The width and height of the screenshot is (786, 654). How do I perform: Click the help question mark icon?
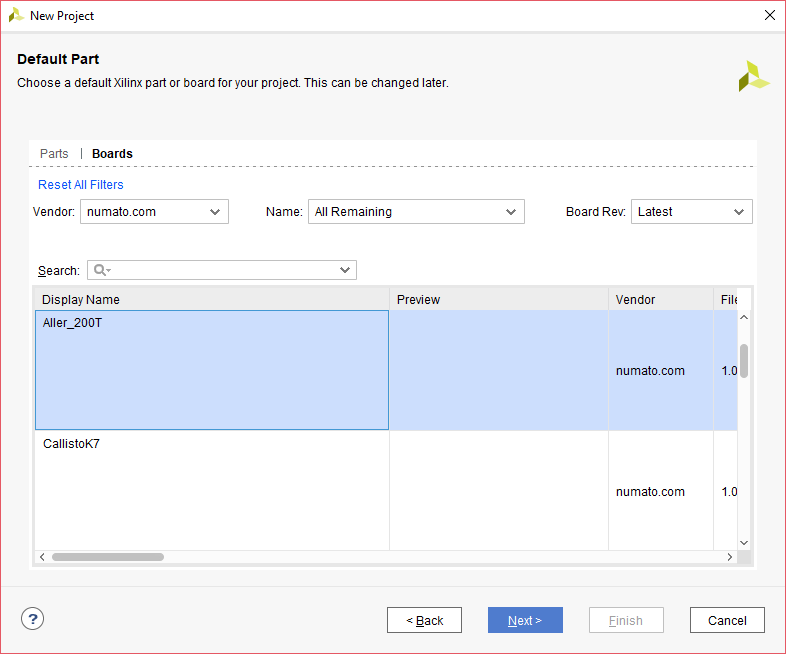(x=32, y=619)
